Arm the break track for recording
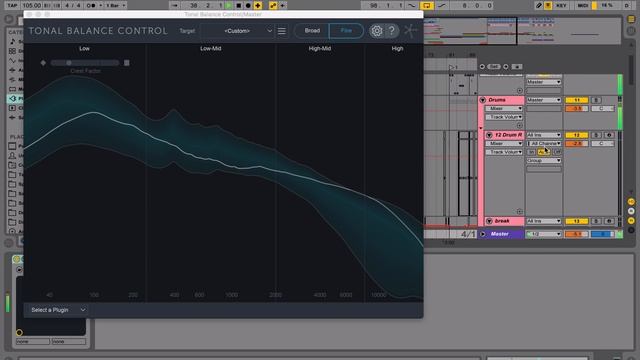 point(609,221)
